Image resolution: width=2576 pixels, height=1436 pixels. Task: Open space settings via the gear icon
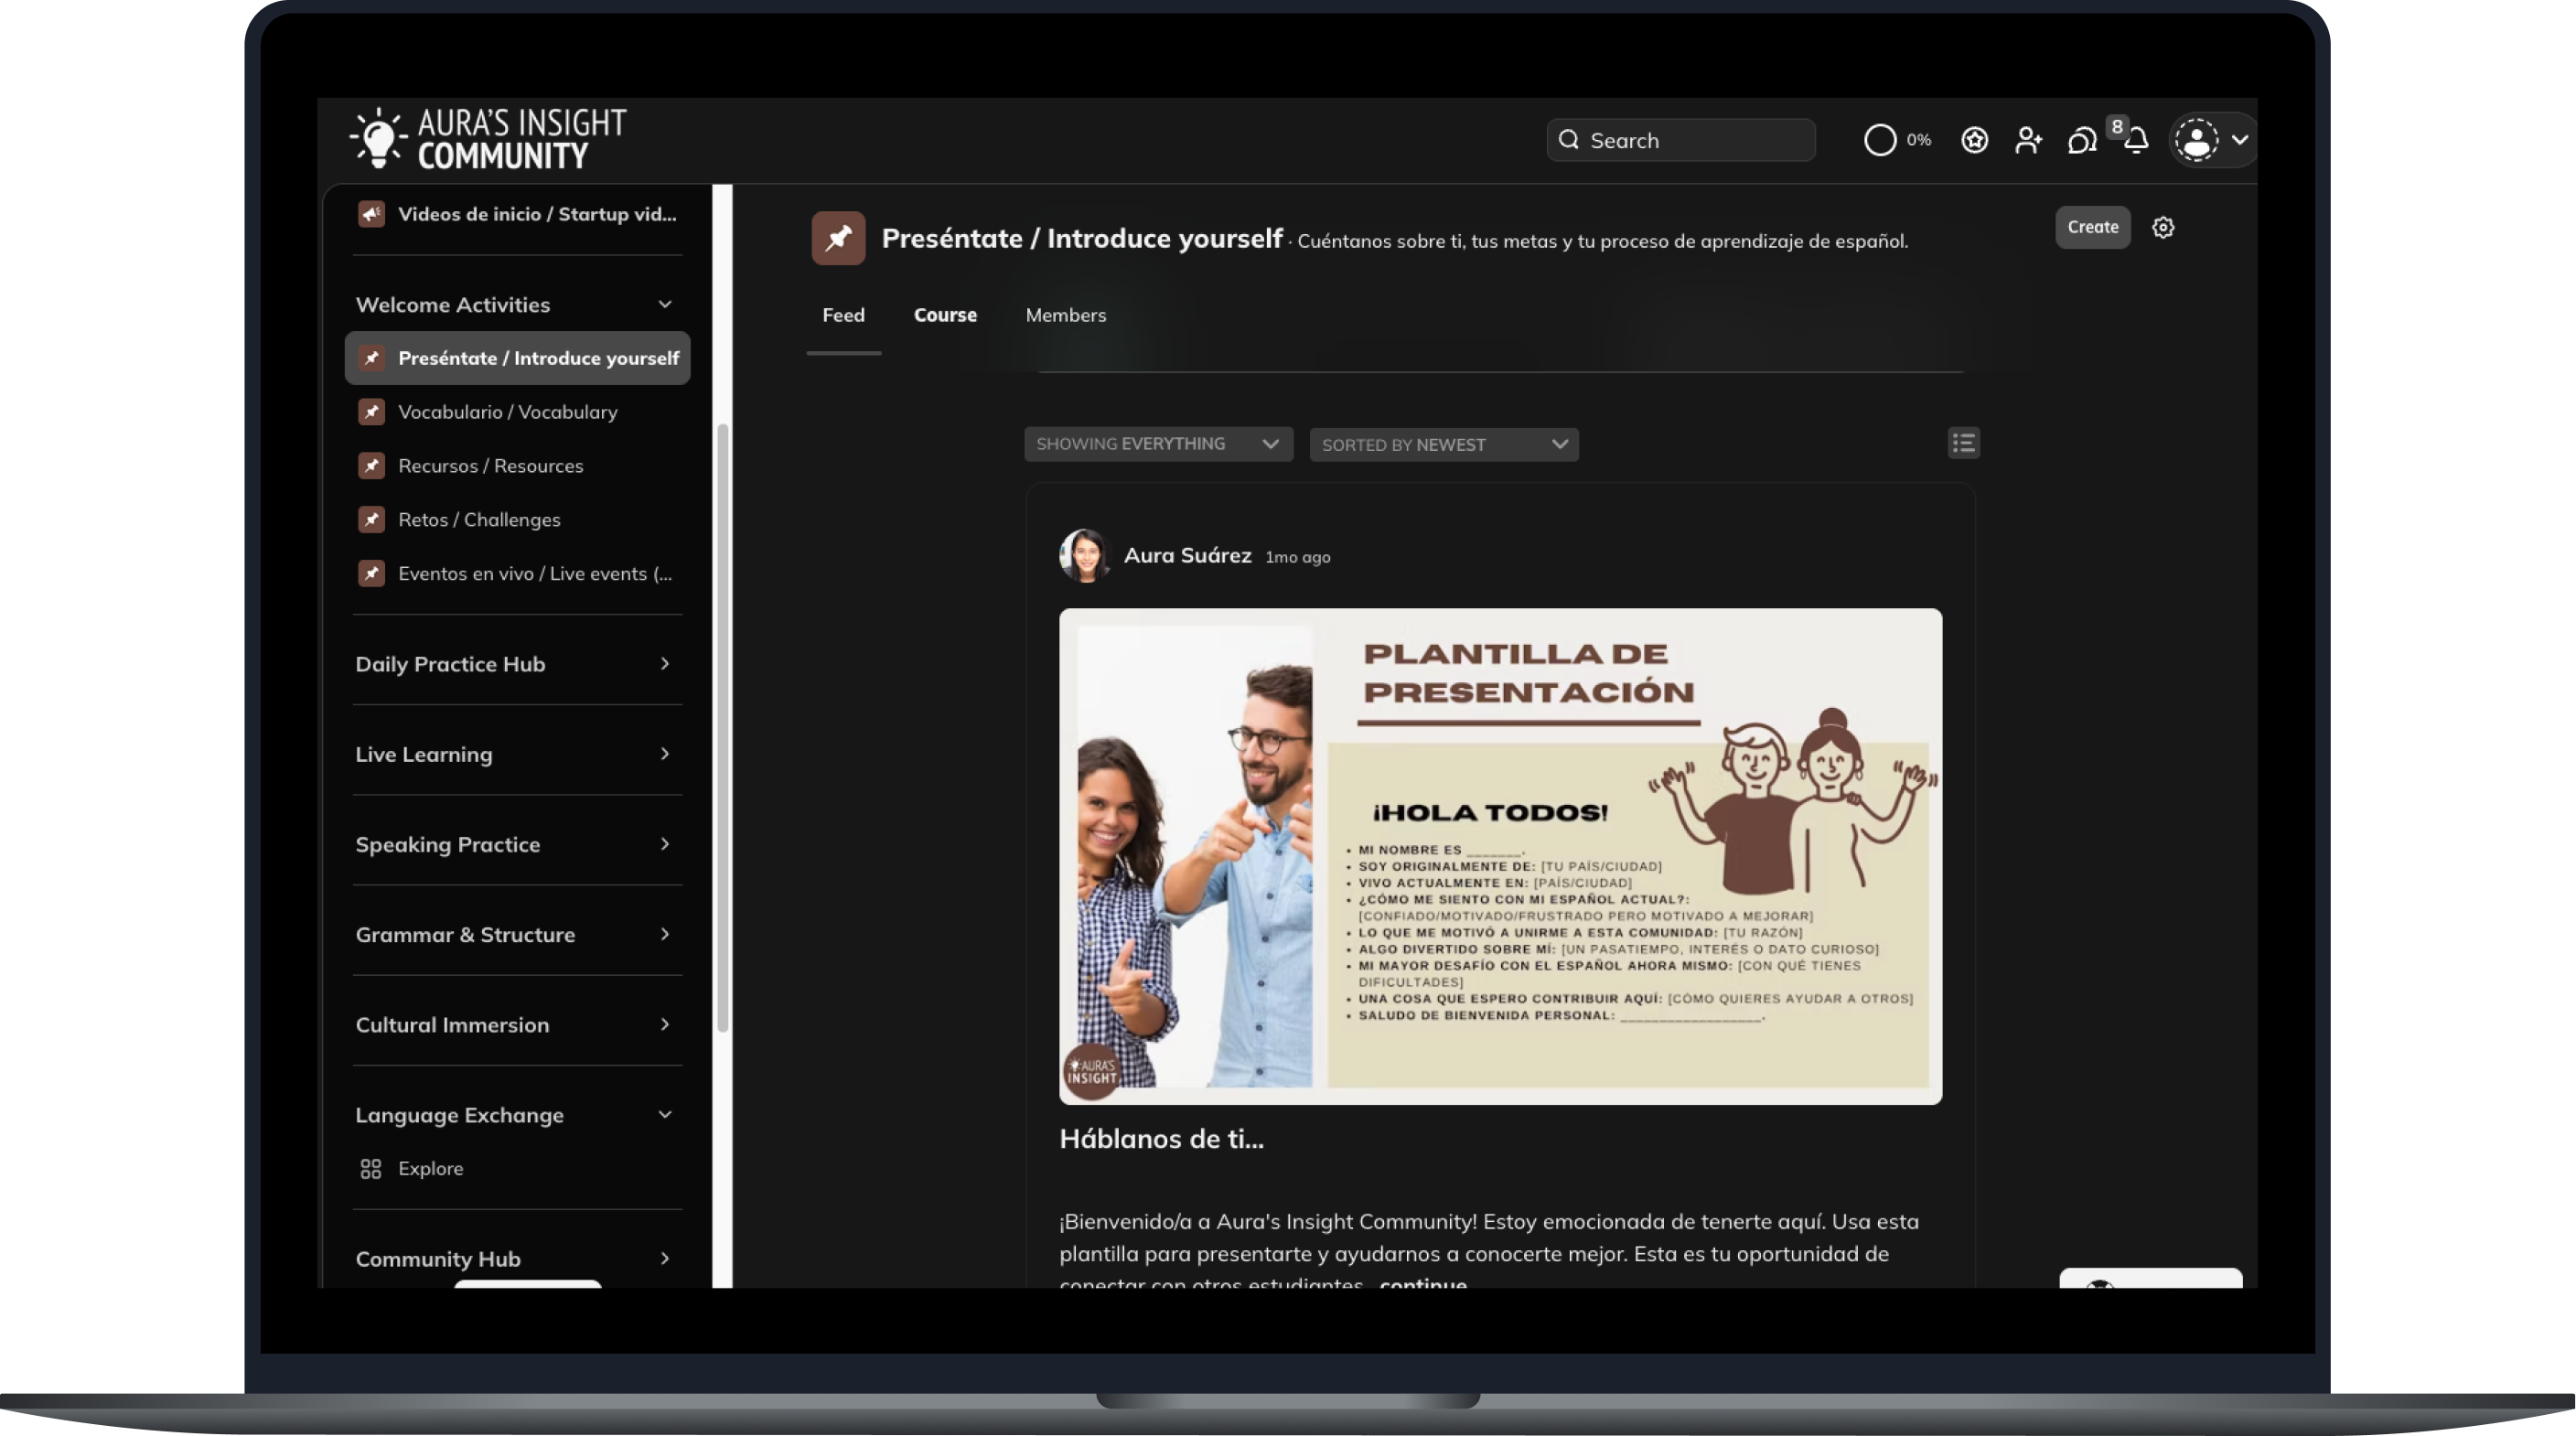coord(2163,227)
